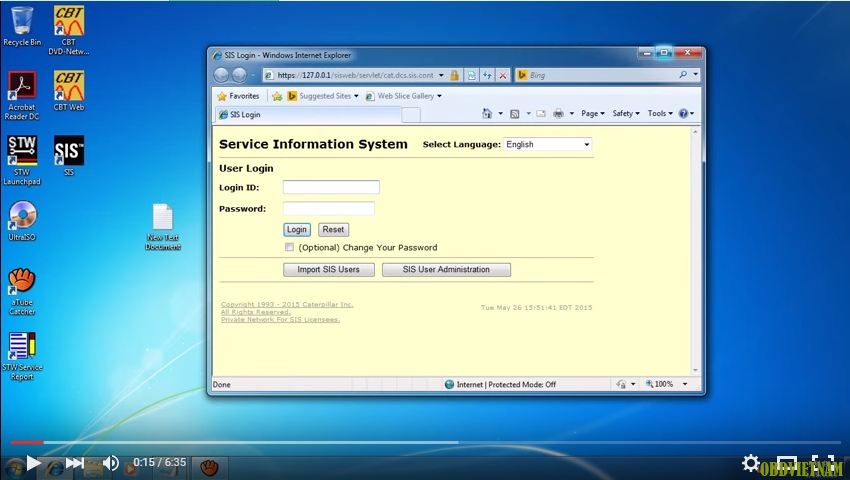Click the SIS User Administration button
The image size is (850, 480).
click(446, 270)
